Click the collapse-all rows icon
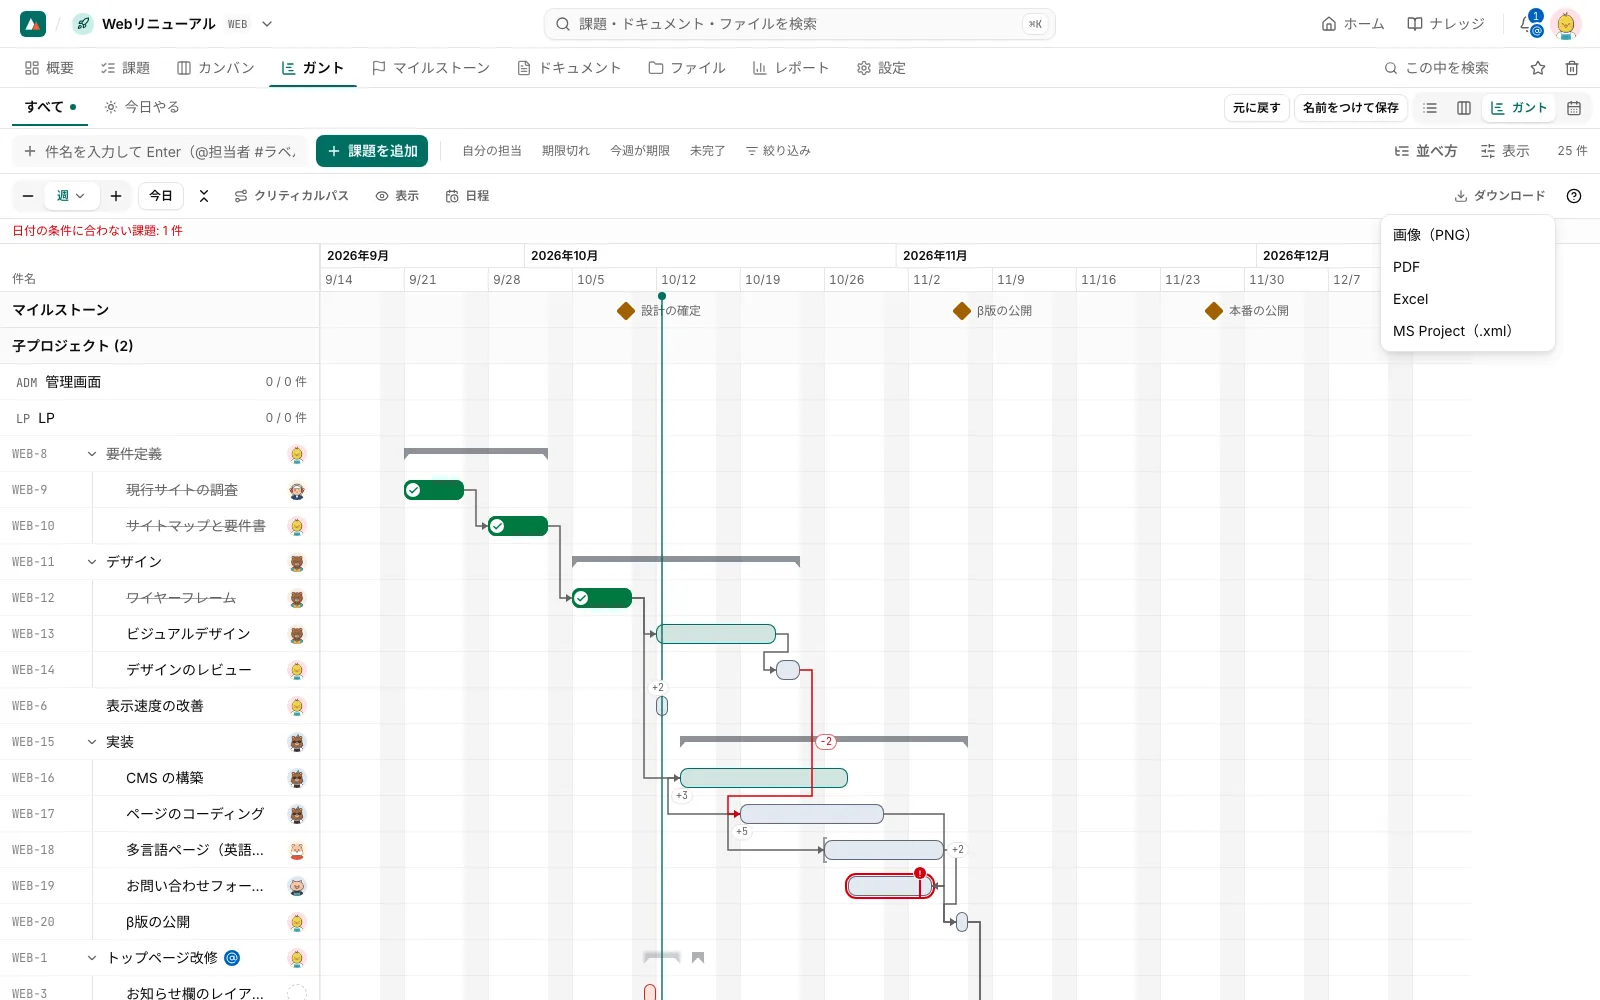This screenshot has height=1000, width=1600. click(204, 196)
